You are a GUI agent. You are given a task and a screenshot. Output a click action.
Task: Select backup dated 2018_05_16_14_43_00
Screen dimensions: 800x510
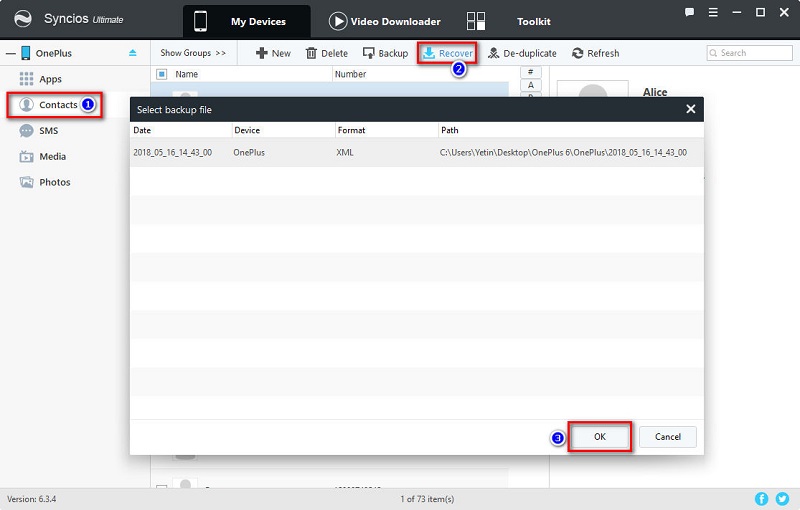tap(172, 152)
